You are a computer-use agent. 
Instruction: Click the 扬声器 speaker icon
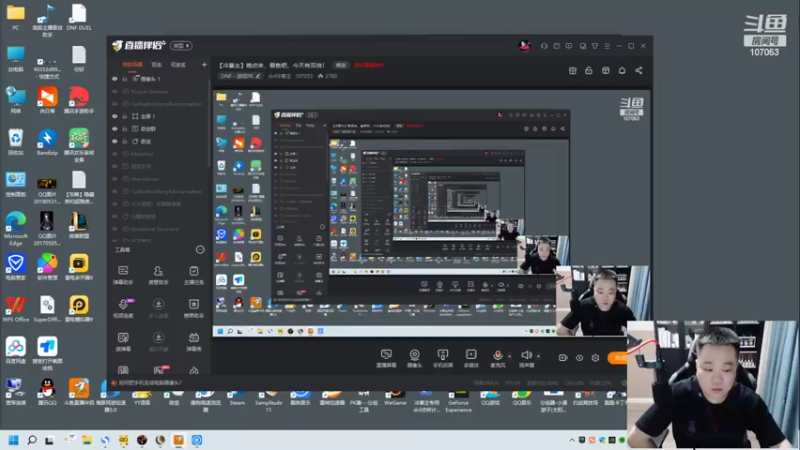tap(526, 358)
